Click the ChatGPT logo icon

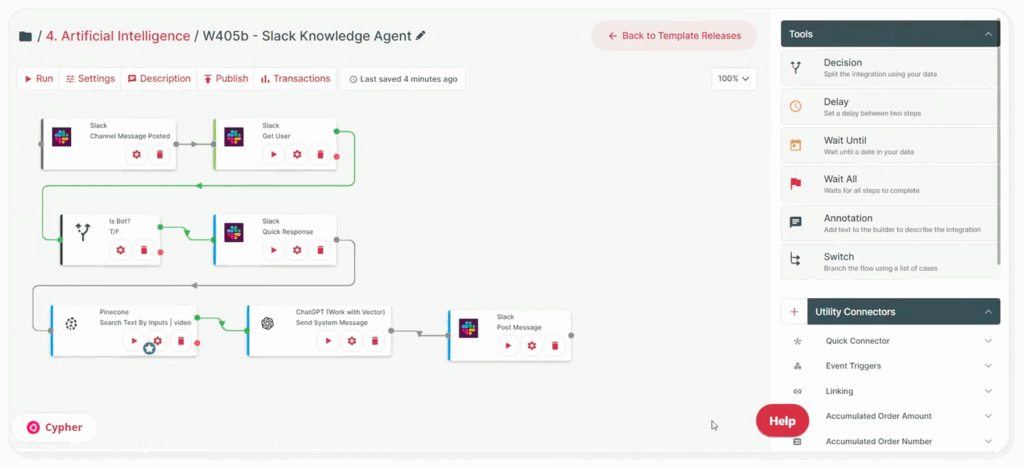coord(267,324)
